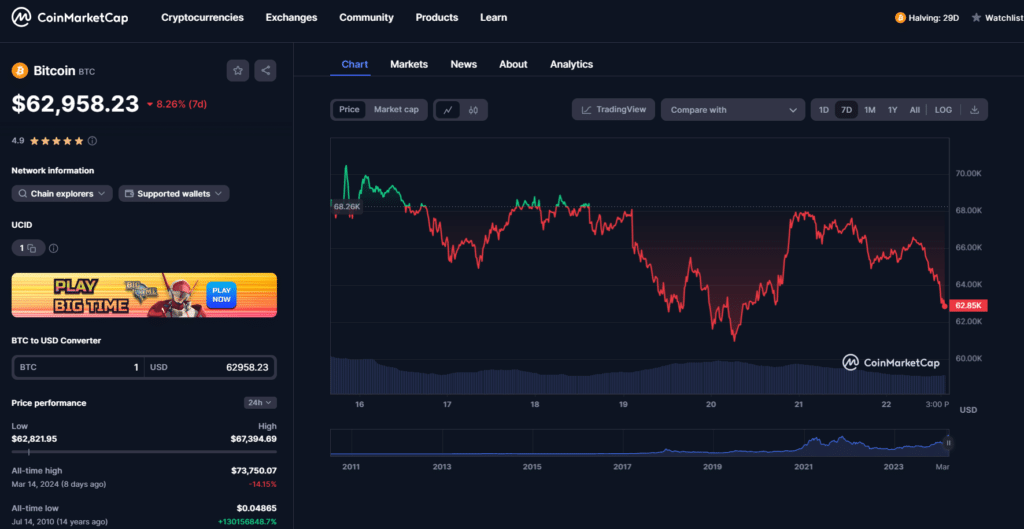Click the Halving 29D indicator
1024x529 pixels.
[x=927, y=18]
